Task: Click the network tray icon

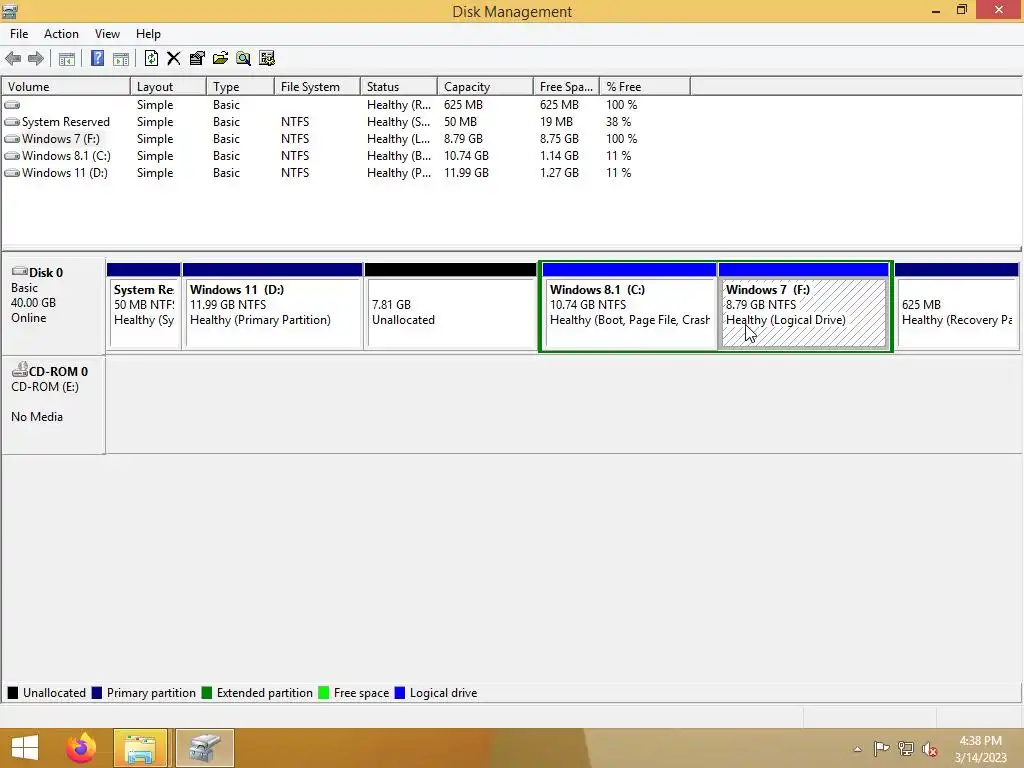Action: (905, 748)
